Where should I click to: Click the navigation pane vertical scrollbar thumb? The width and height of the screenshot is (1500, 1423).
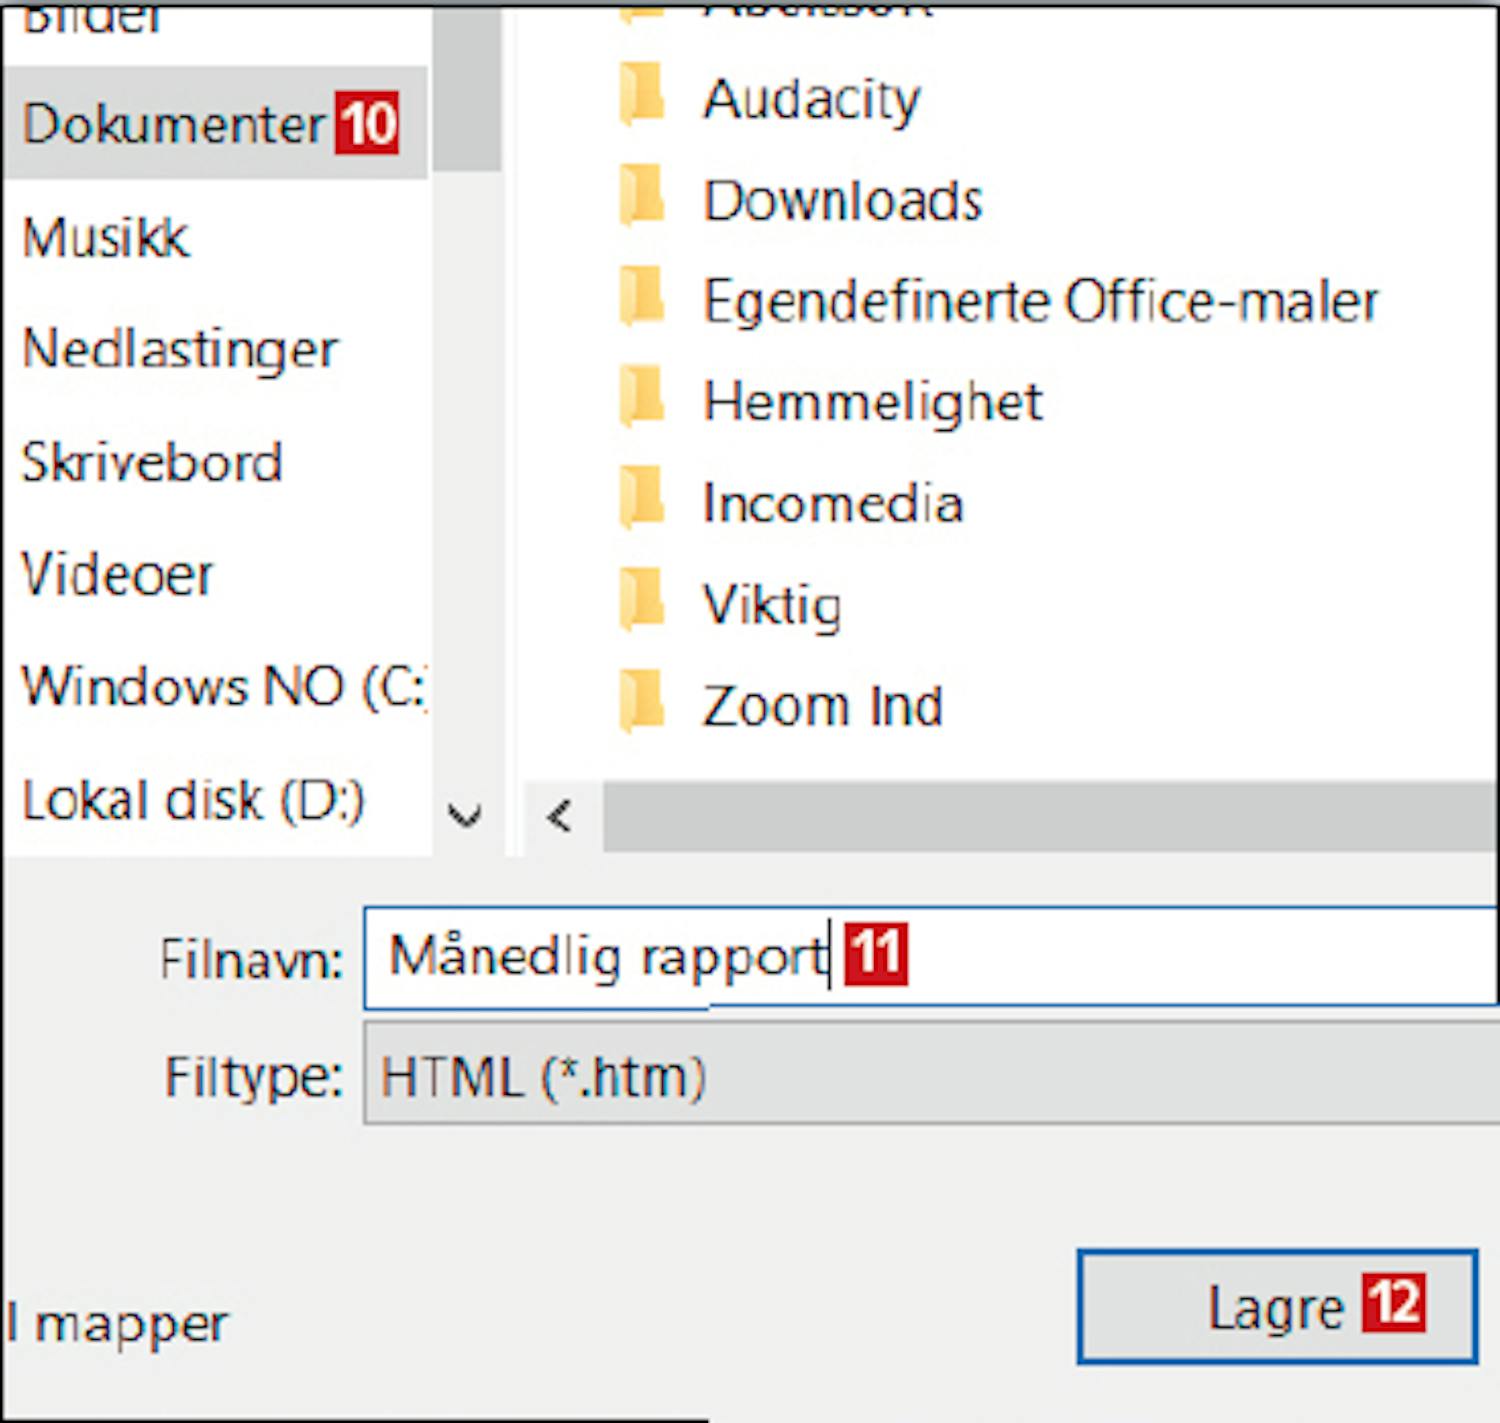click(467, 90)
